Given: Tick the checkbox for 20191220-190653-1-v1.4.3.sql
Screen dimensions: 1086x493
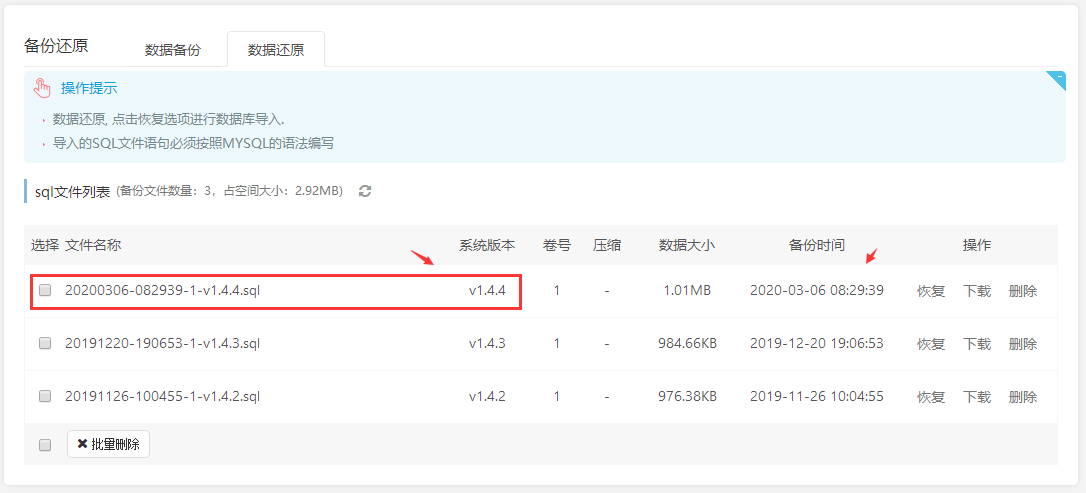Looking at the screenshot, I should 45,343.
